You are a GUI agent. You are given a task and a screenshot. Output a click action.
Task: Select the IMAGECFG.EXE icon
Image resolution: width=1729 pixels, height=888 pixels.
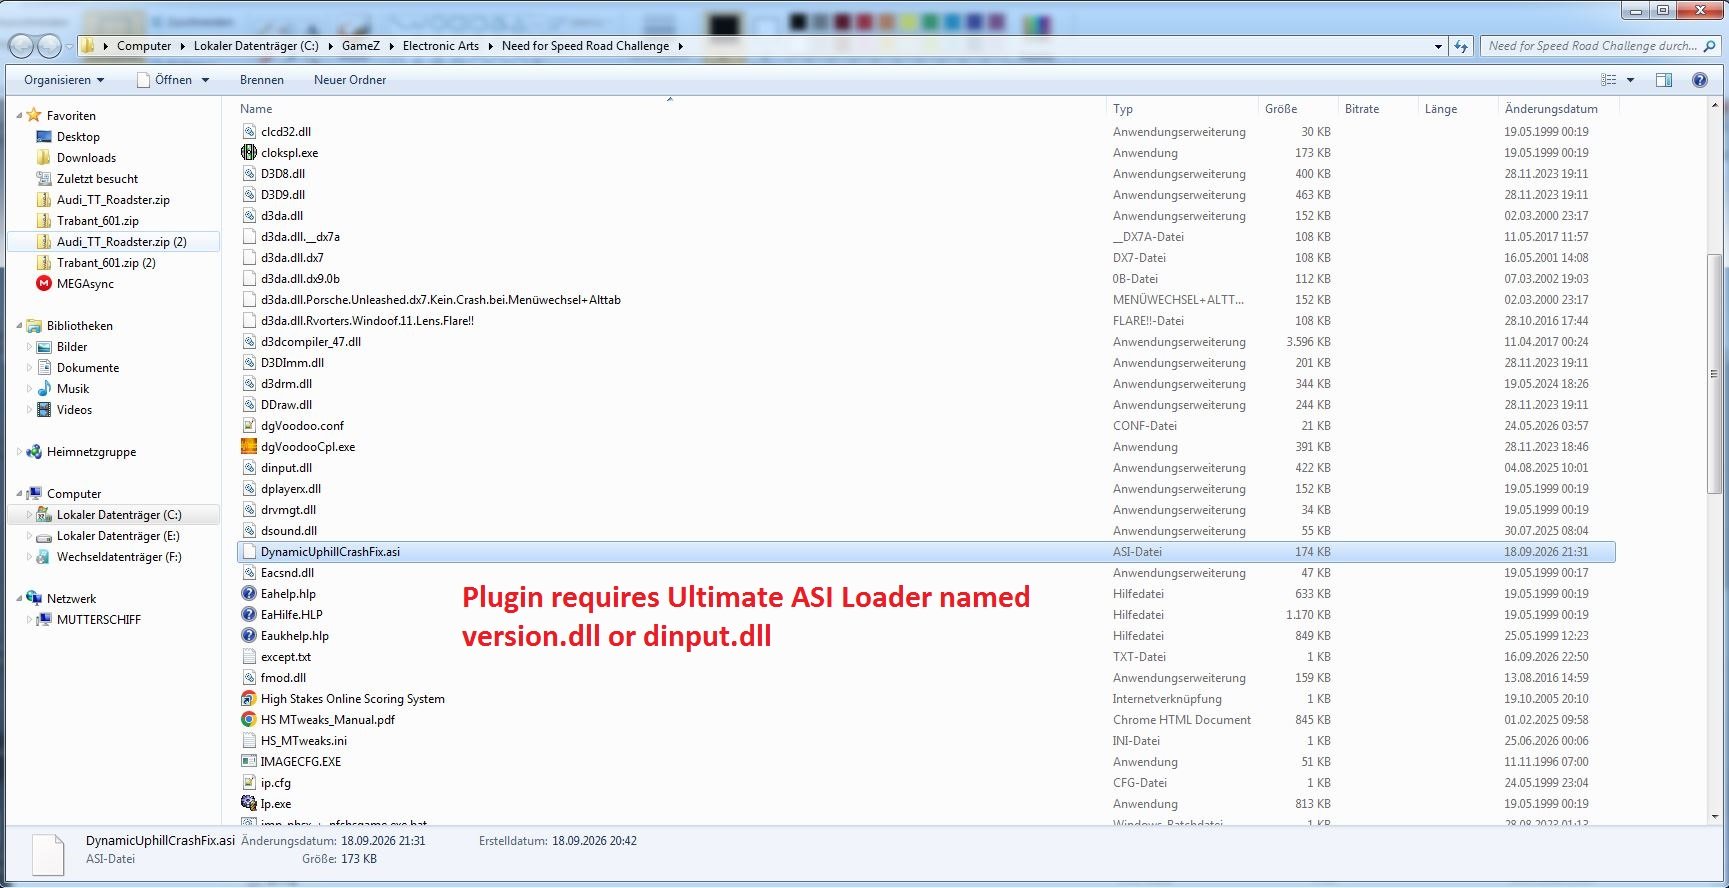point(249,761)
